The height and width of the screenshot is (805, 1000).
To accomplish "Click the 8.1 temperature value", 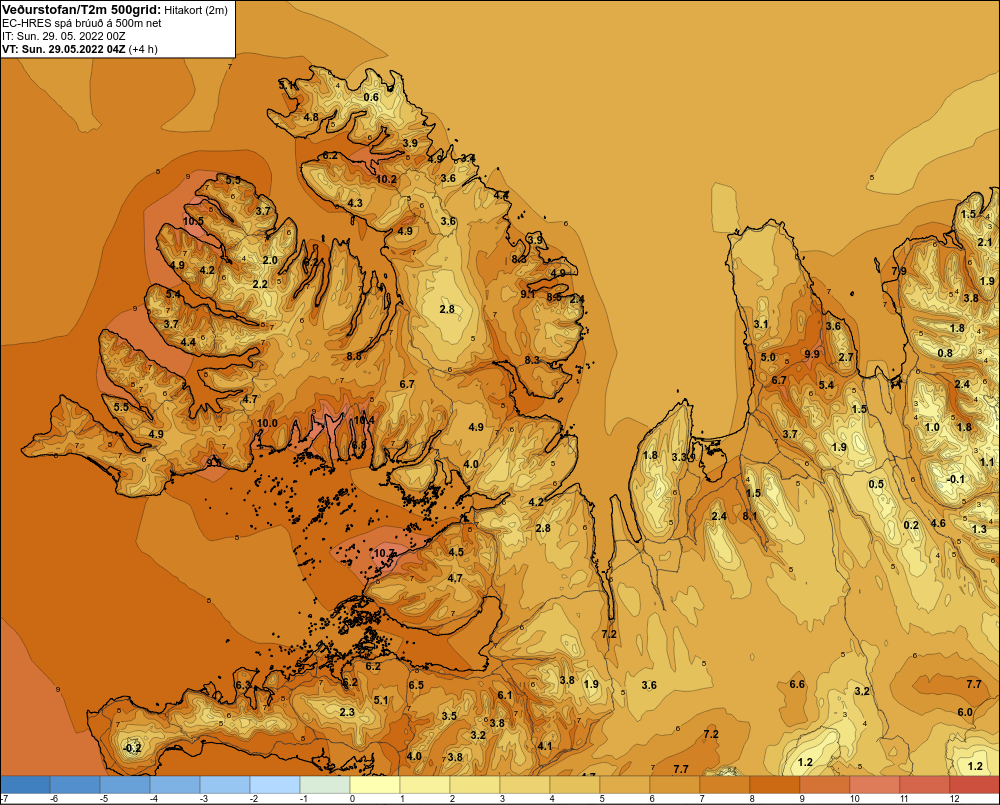I will pos(749,516).
